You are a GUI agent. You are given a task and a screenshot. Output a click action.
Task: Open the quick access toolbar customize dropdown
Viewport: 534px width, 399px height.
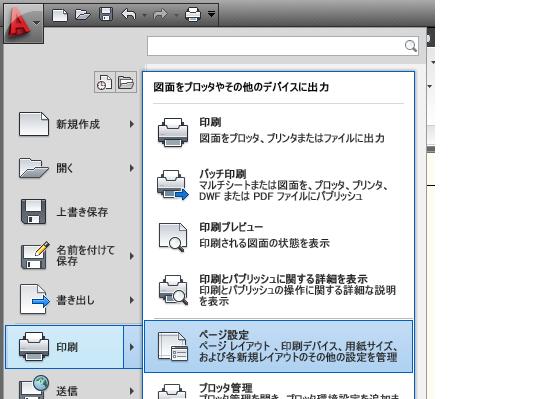click(x=211, y=14)
